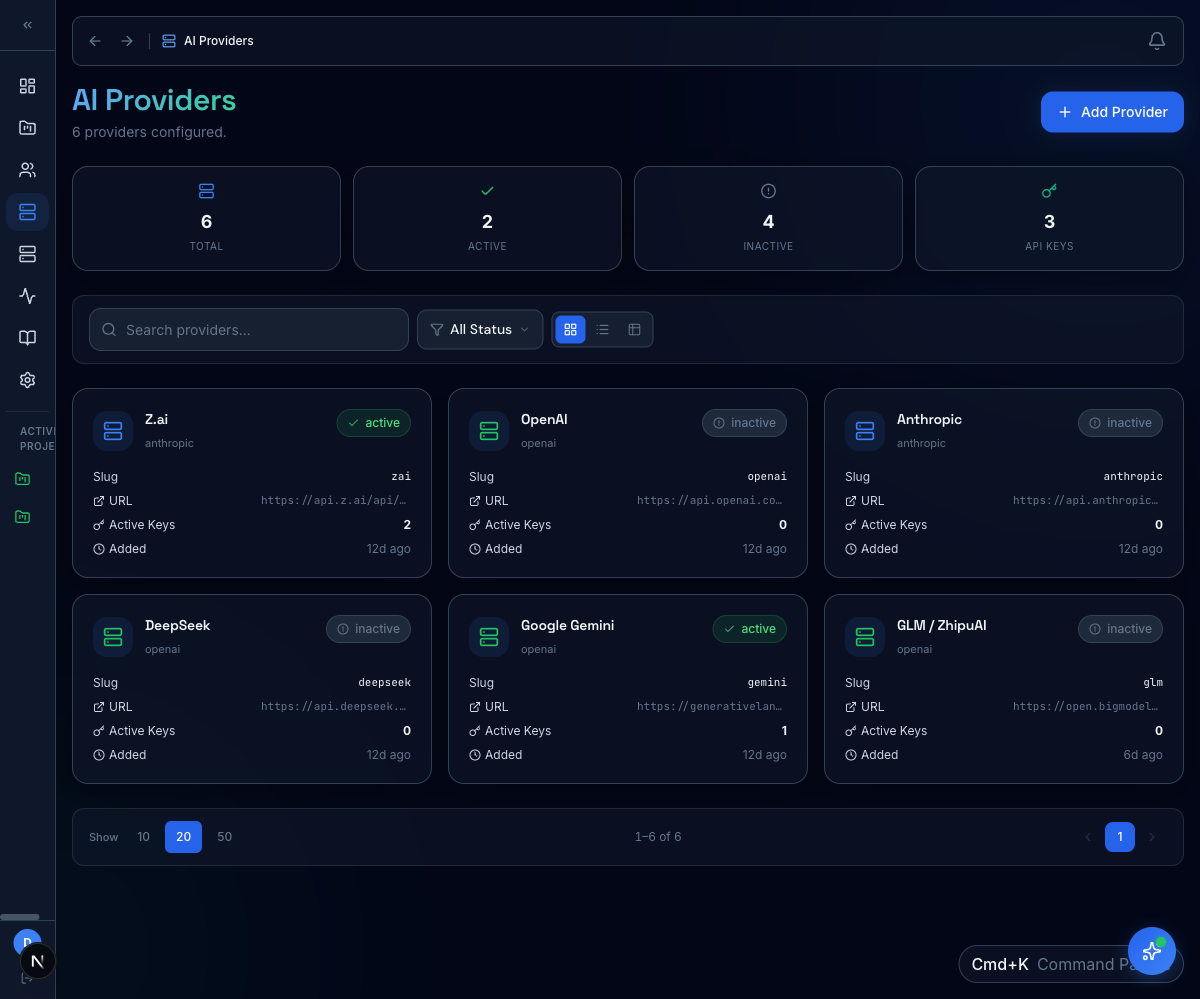Click the previous page chevron
This screenshot has height=999, width=1200.
tap(1088, 837)
